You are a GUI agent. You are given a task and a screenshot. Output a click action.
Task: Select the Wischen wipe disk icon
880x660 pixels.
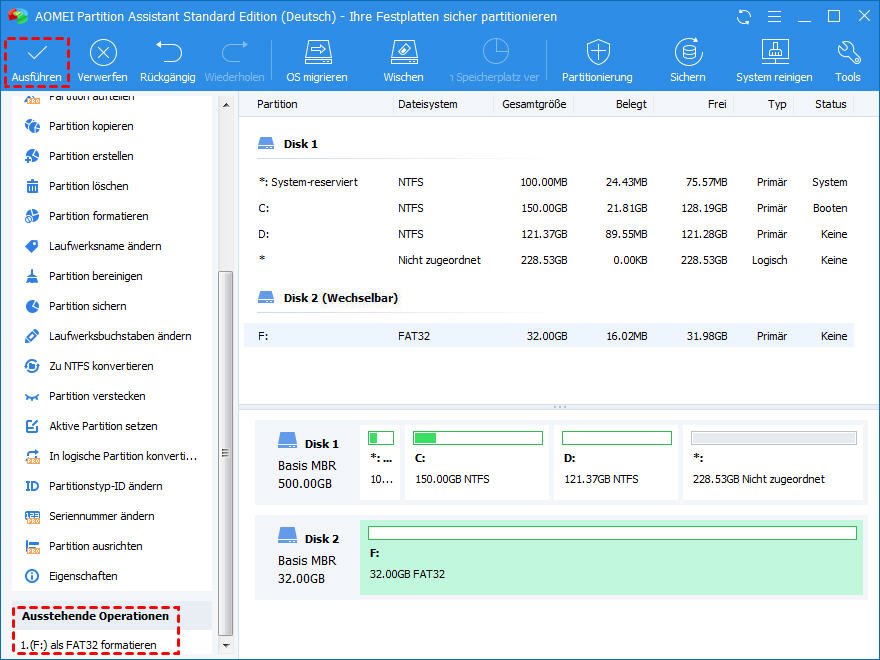(x=403, y=54)
